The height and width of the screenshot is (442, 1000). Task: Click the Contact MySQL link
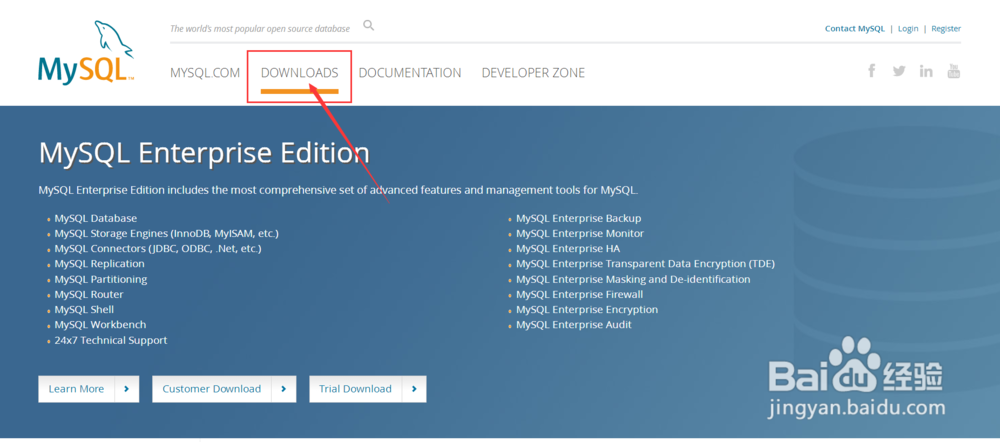point(855,29)
